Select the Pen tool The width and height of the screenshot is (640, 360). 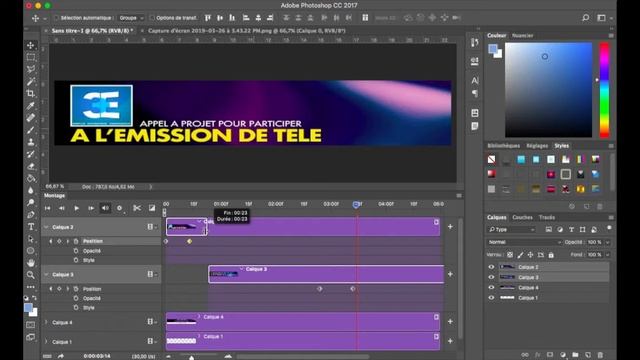click(x=31, y=215)
